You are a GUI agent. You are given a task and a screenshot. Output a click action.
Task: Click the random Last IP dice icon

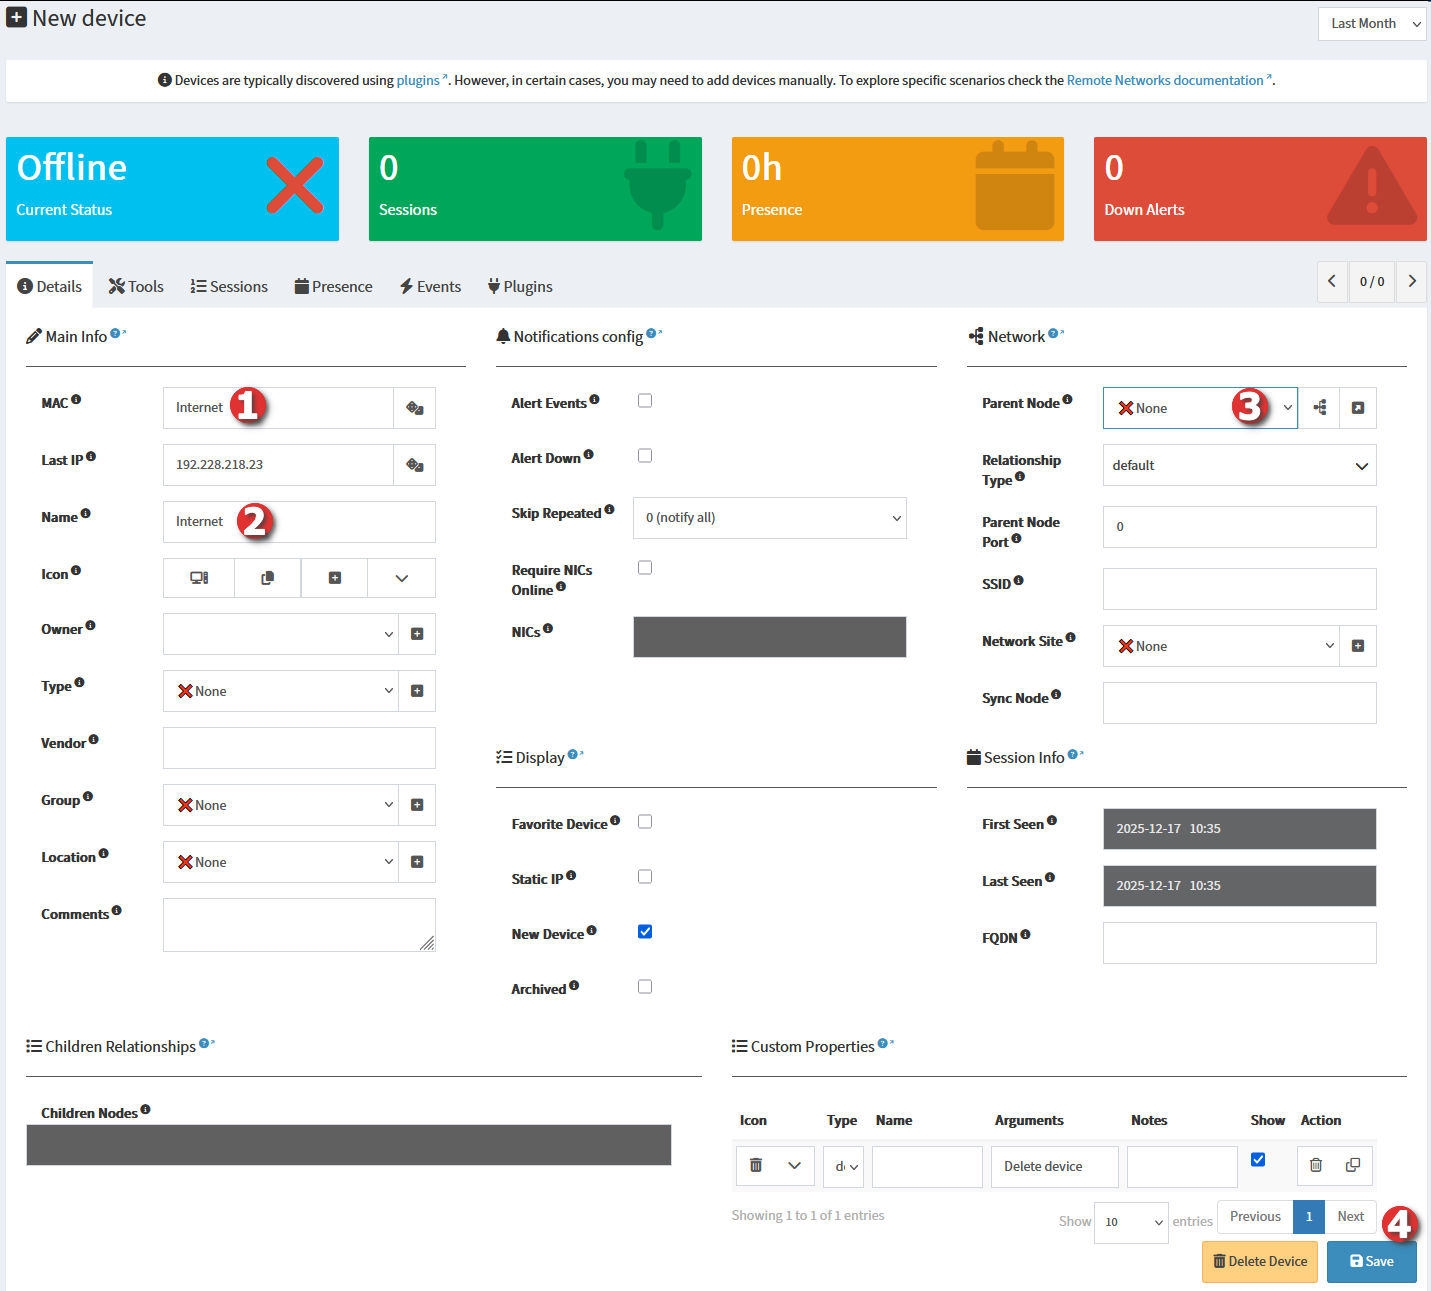(414, 465)
